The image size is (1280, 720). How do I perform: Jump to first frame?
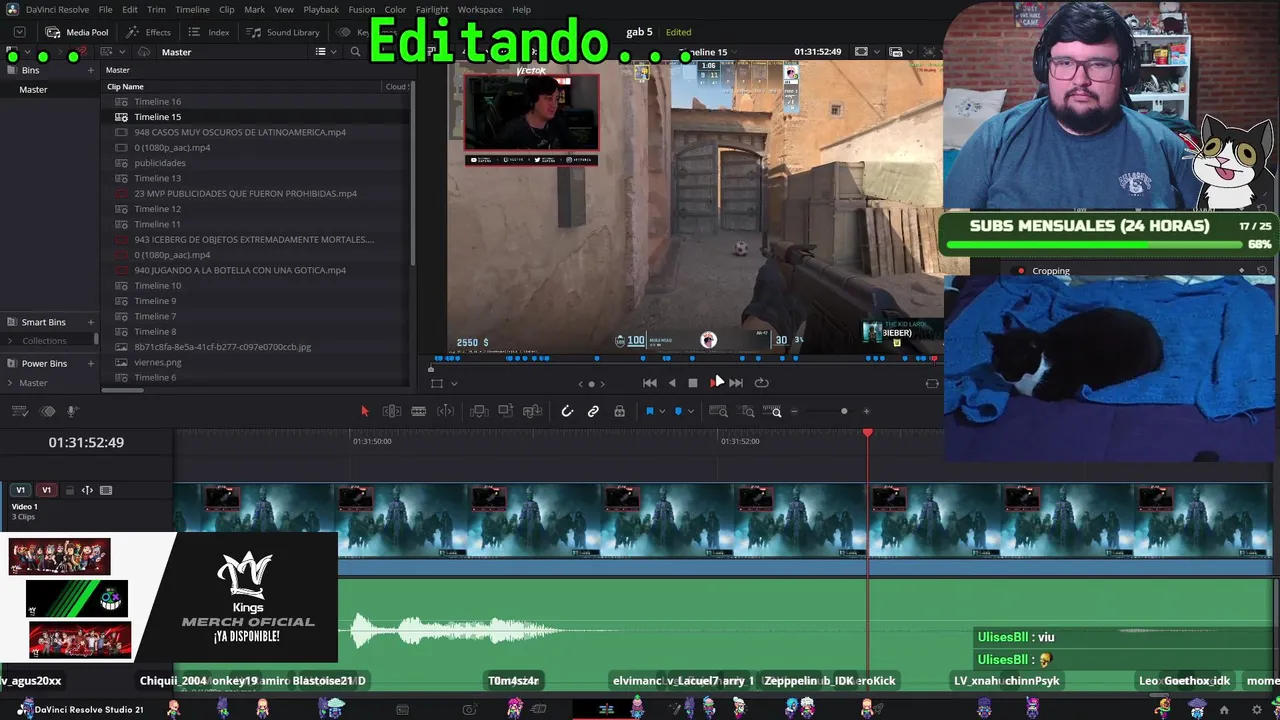(x=650, y=383)
